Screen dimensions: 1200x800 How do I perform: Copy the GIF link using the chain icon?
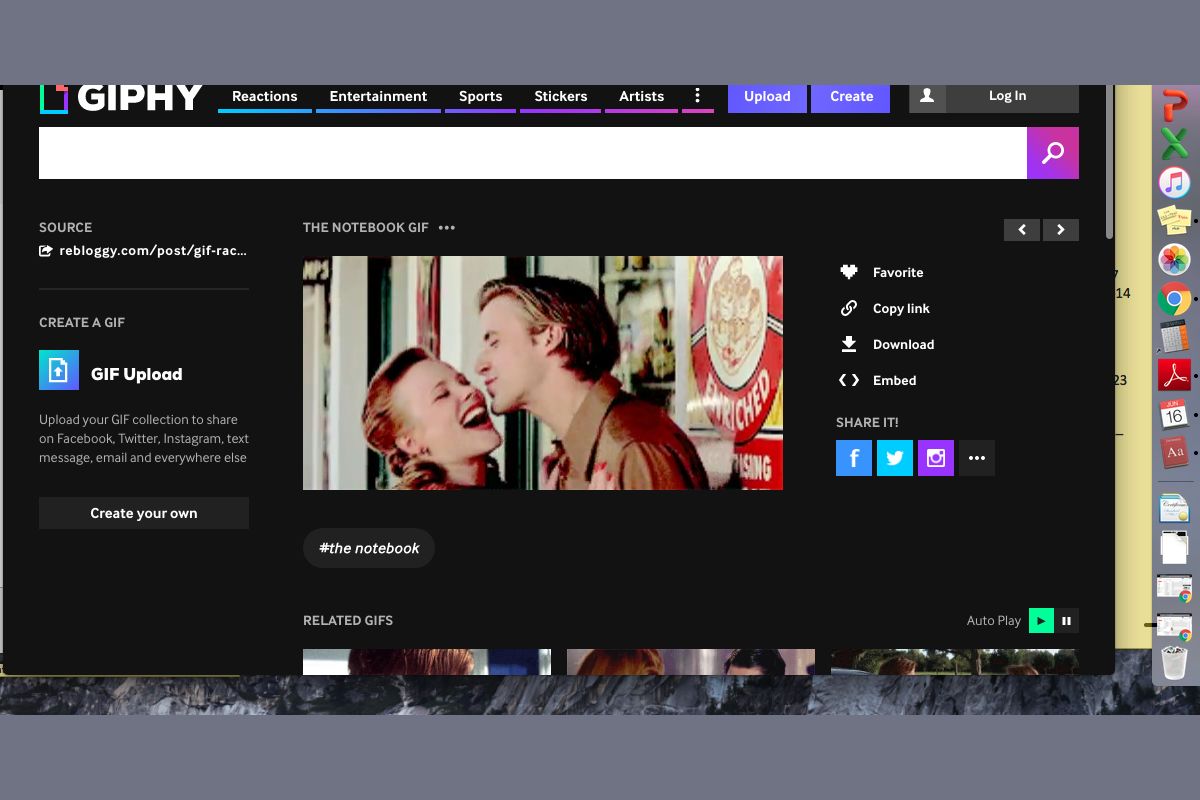coord(849,308)
